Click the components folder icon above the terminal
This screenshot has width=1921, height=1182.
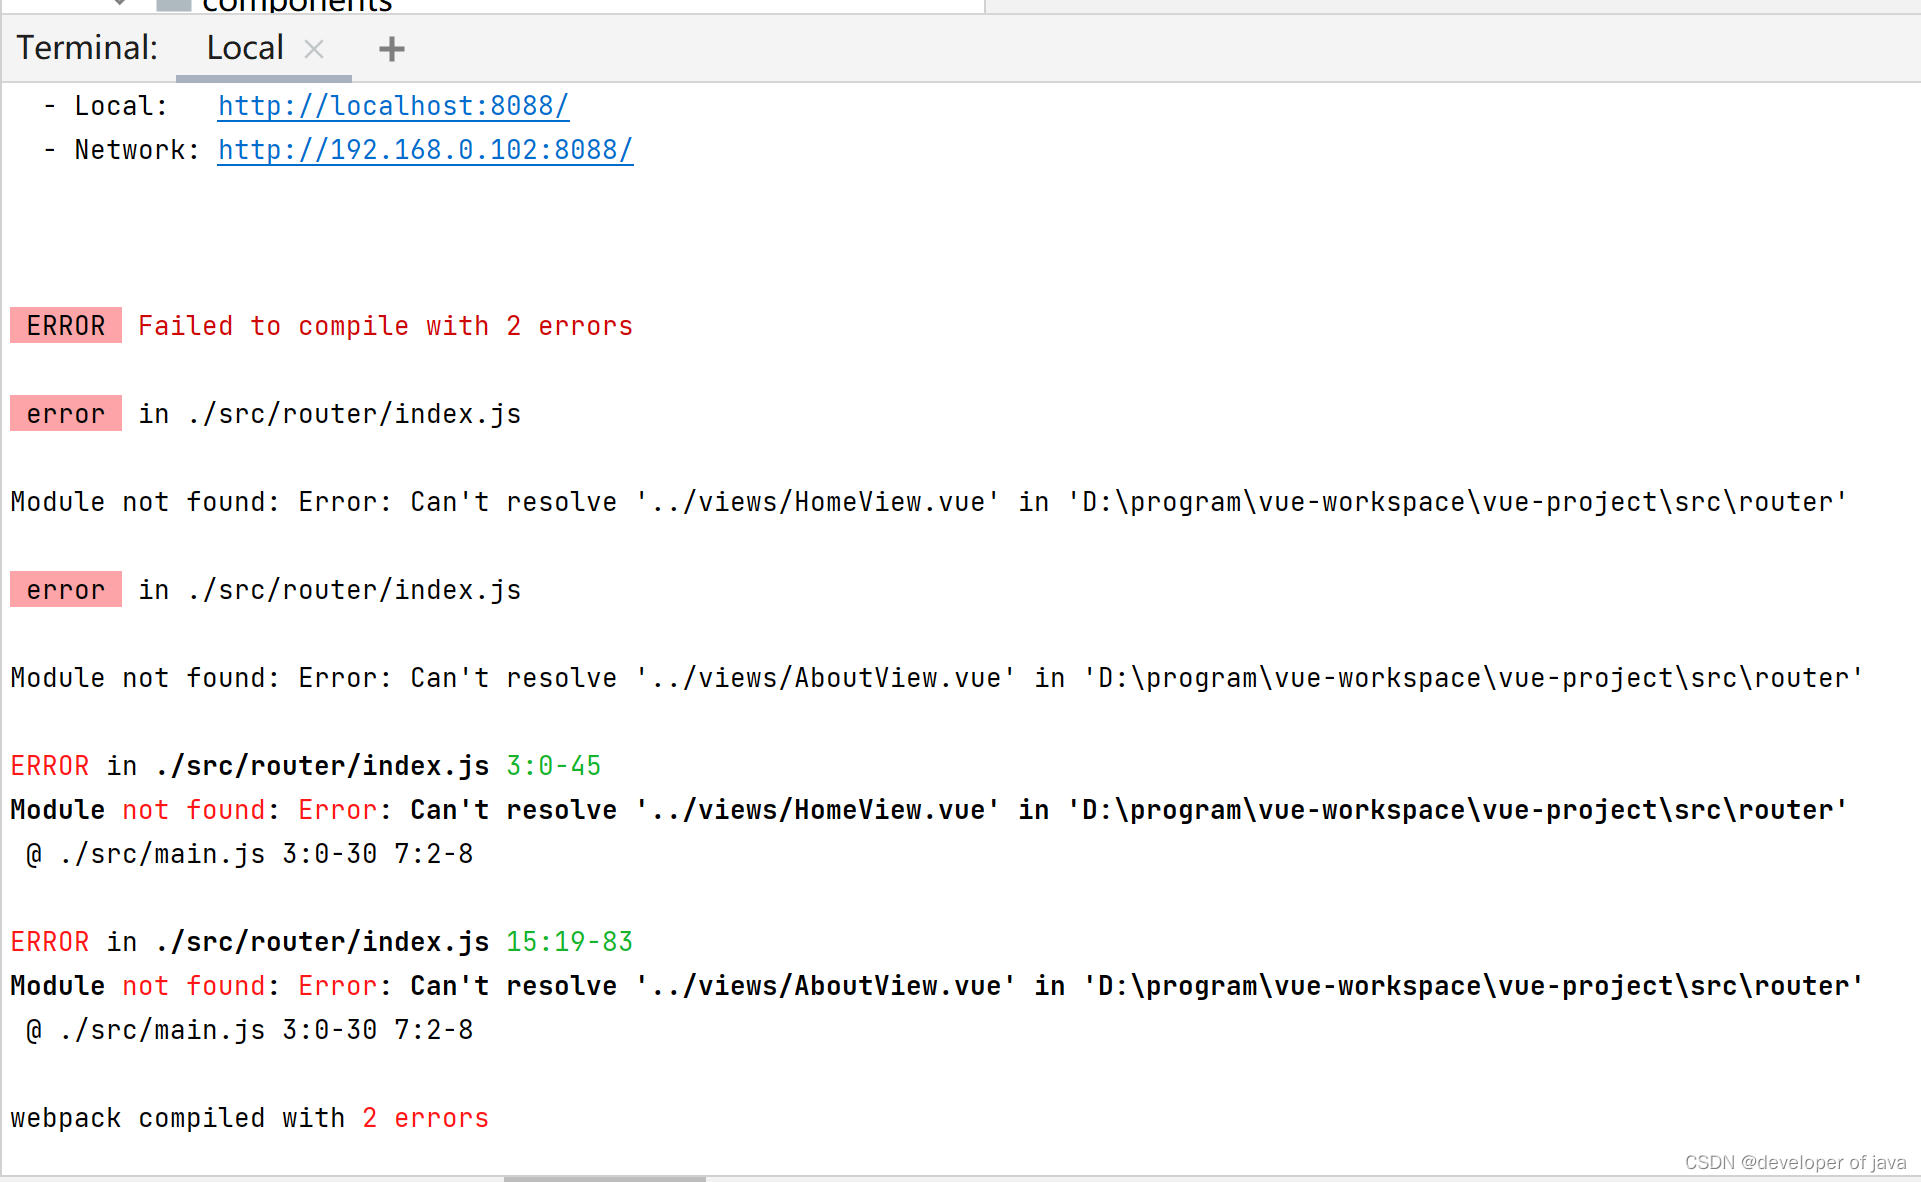click(x=173, y=4)
